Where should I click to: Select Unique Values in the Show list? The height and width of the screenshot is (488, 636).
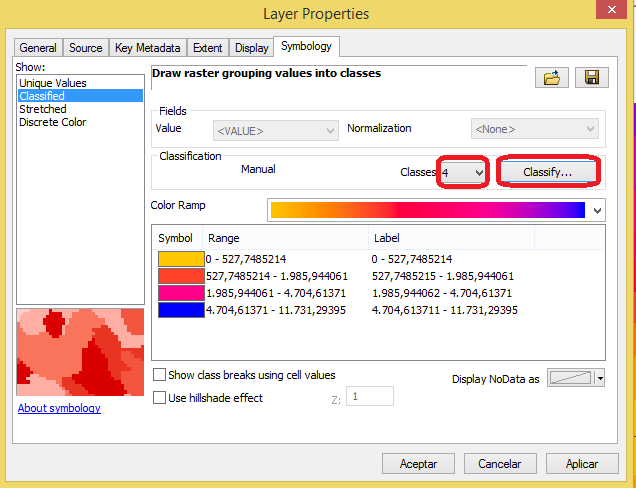pos(52,83)
